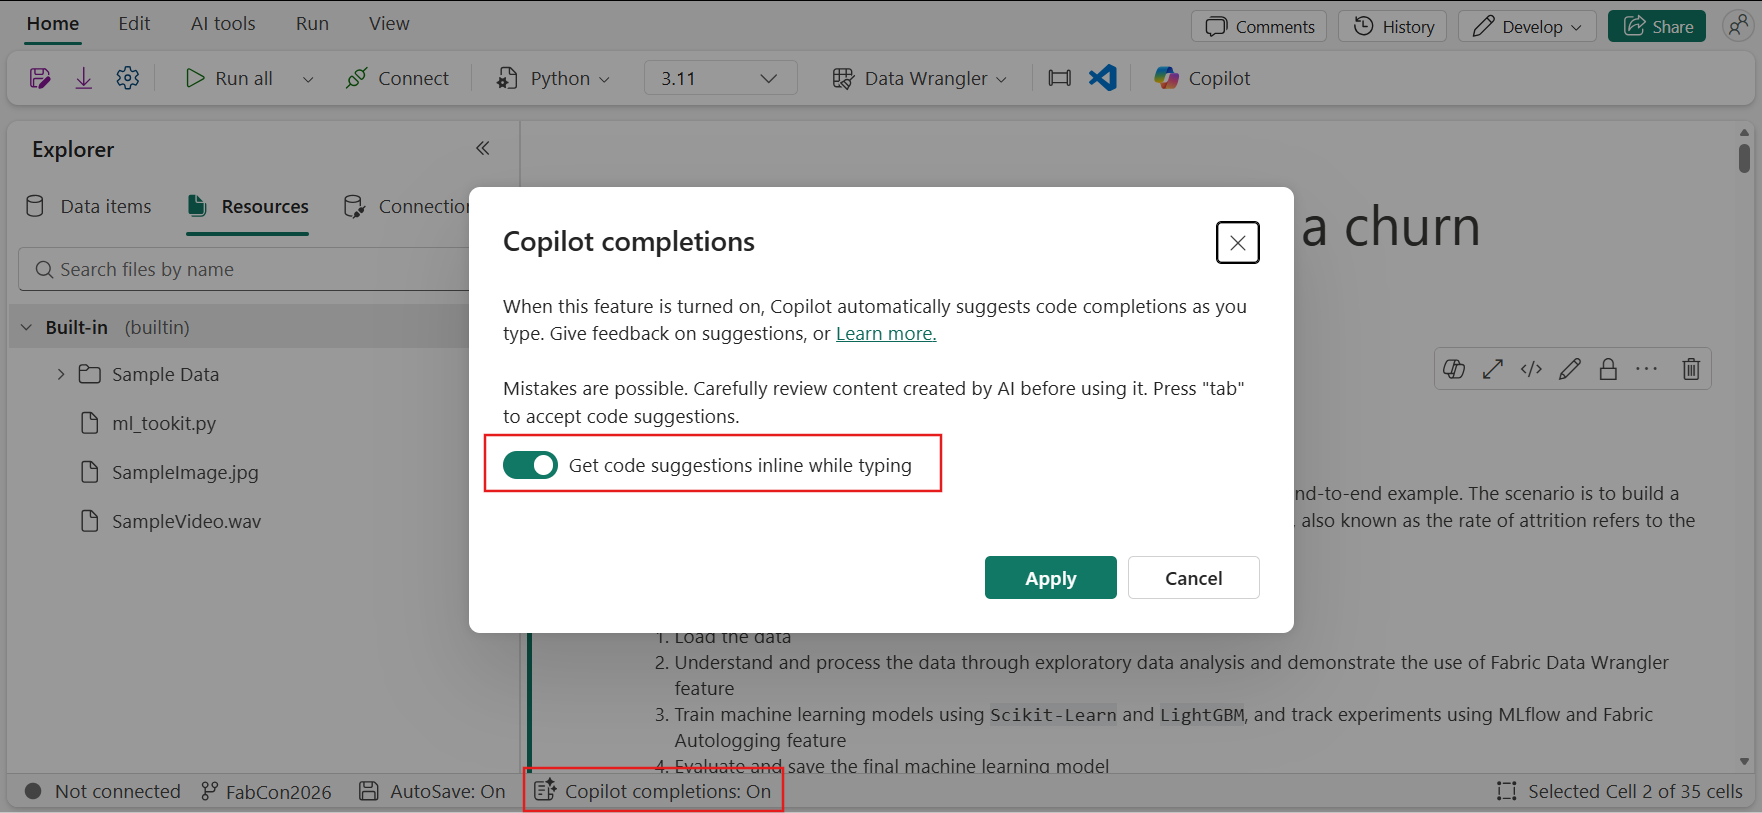Click the collaborators people icon

[x=1738, y=26]
